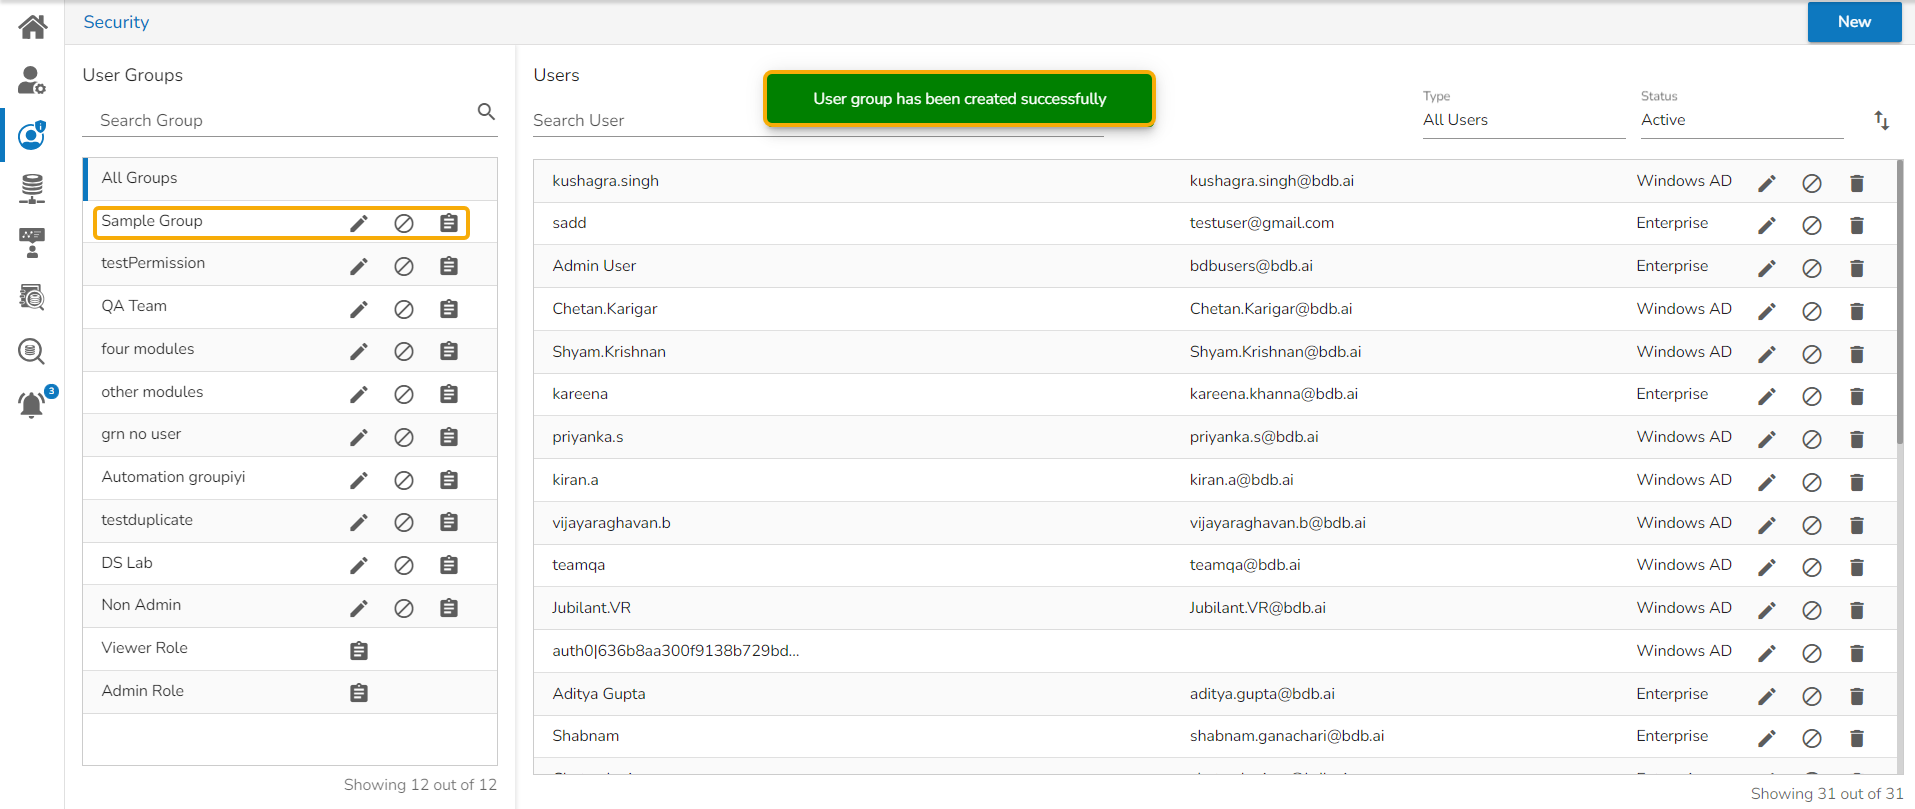Block user Shabnam
The height and width of the screenshot is (809, 1915).
1812,738
